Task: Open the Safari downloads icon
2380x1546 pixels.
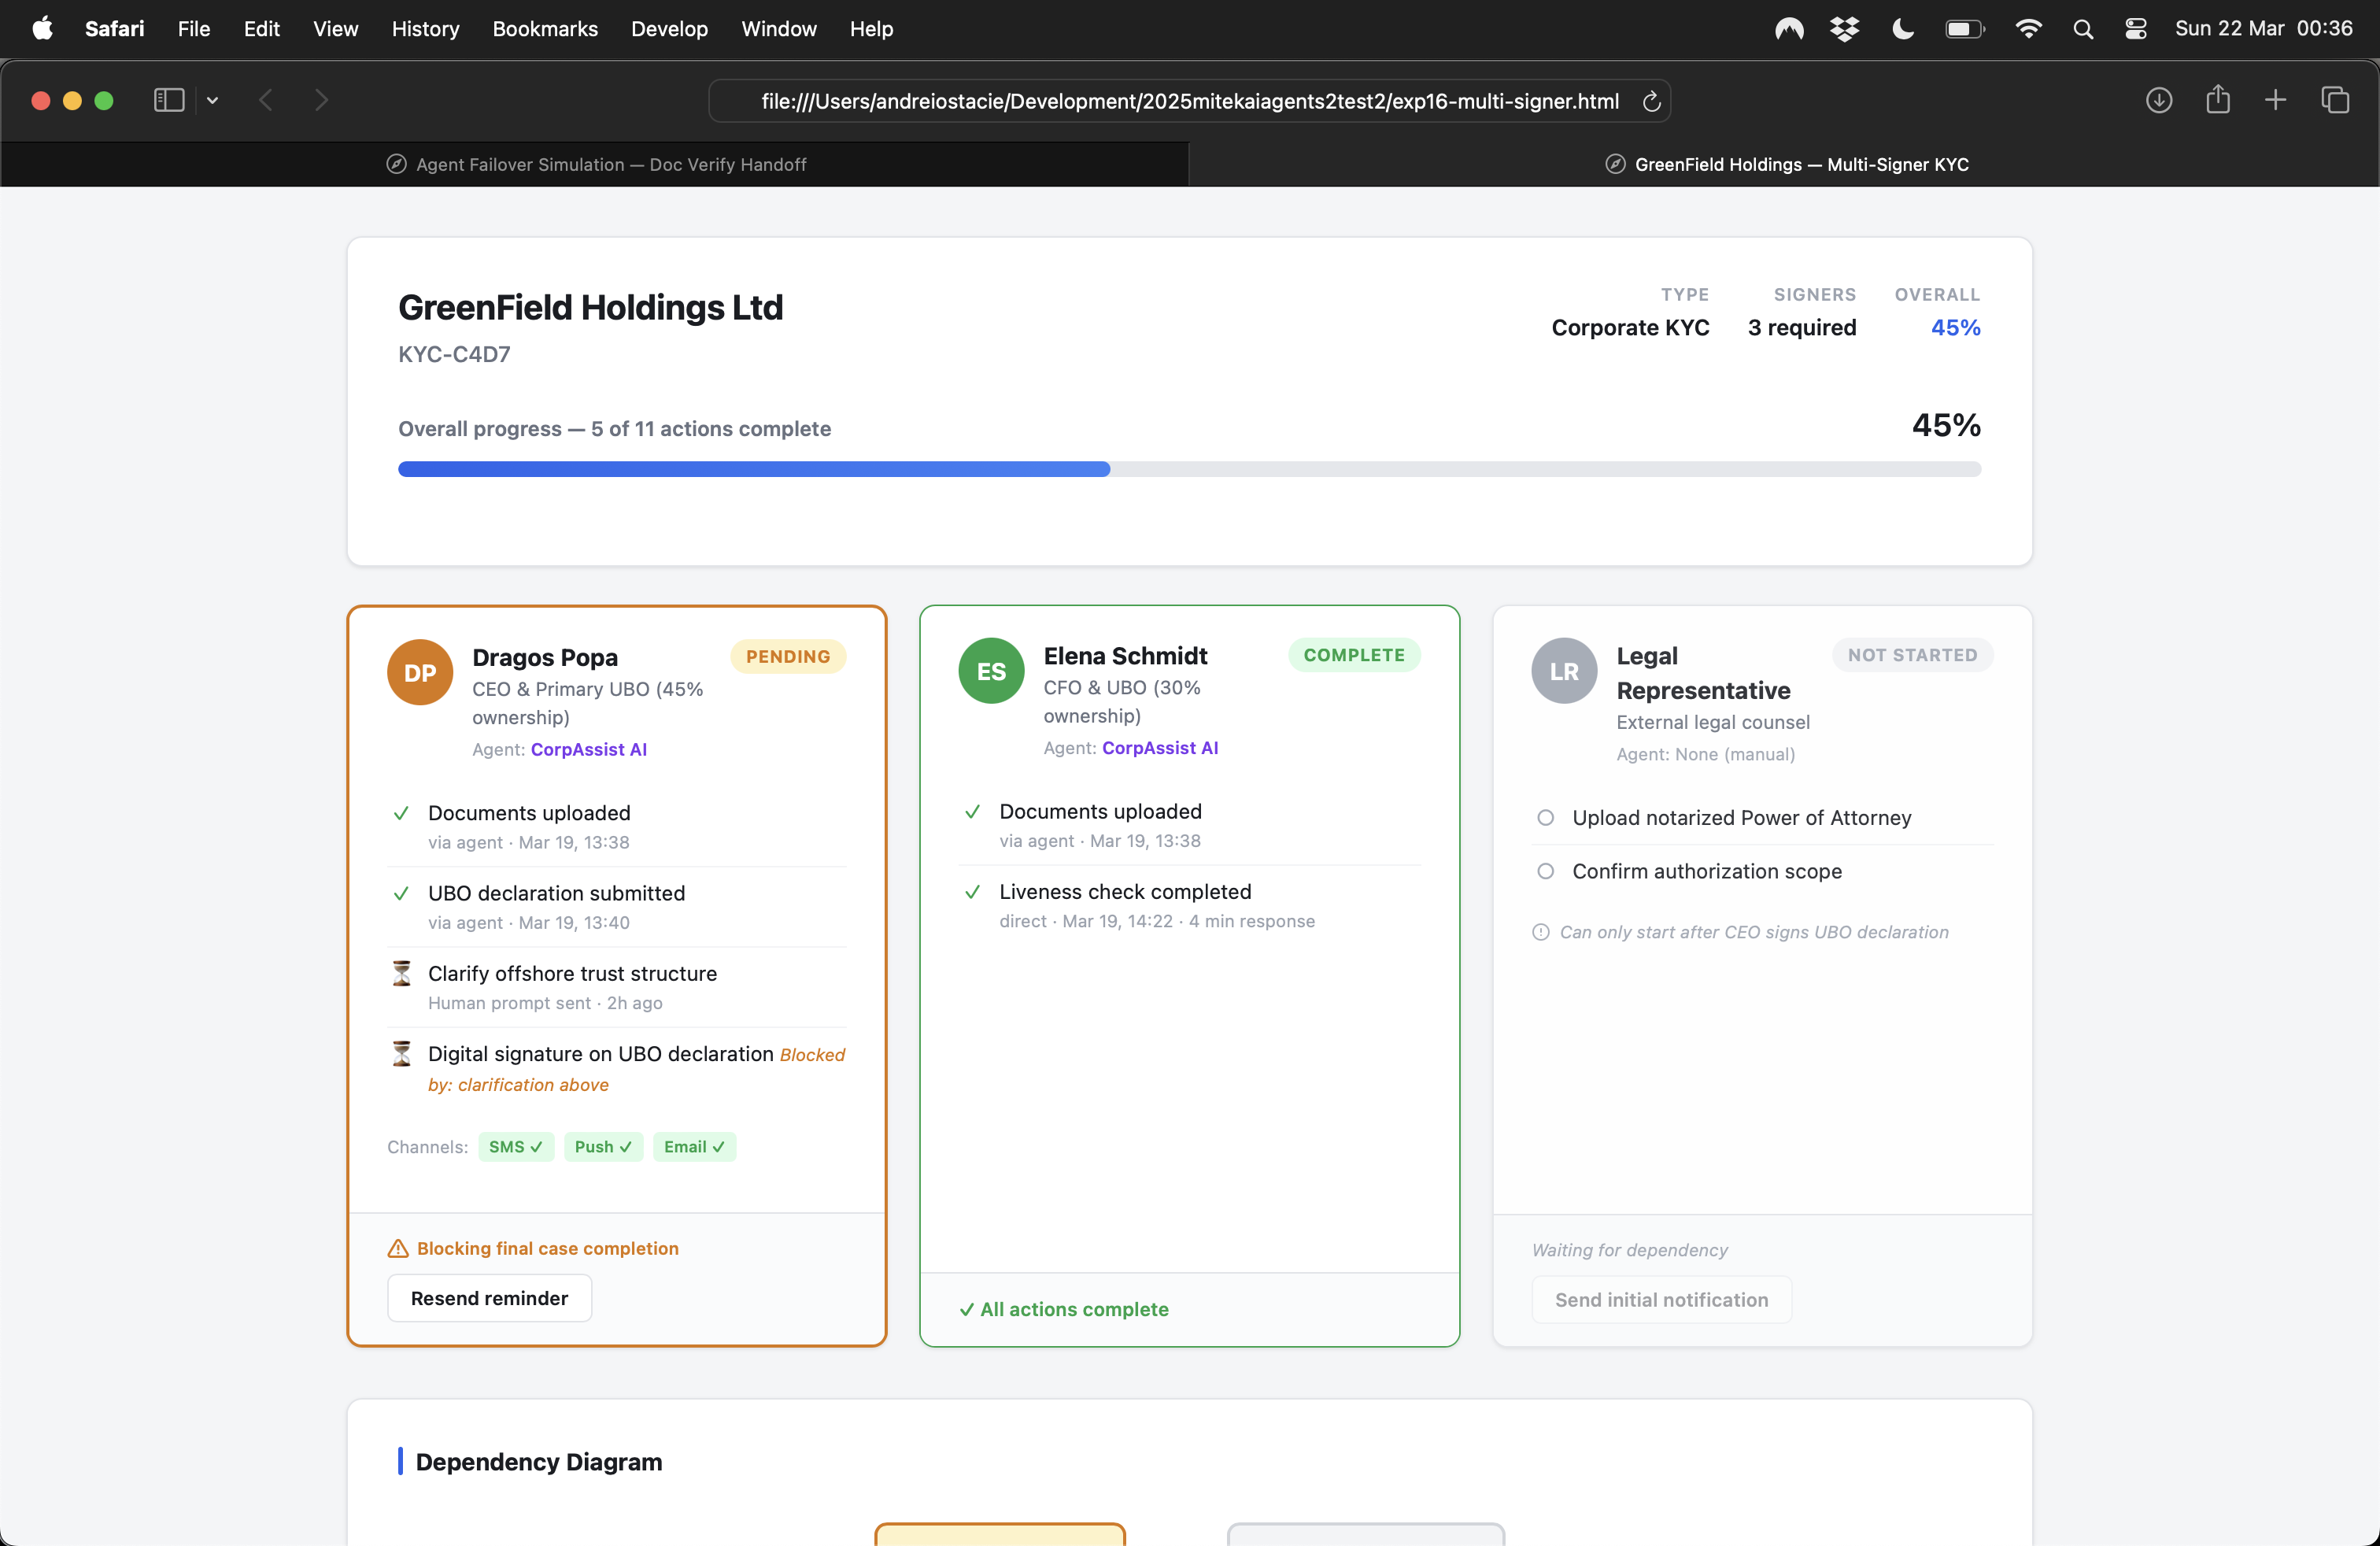Action: click(2158, 100)
